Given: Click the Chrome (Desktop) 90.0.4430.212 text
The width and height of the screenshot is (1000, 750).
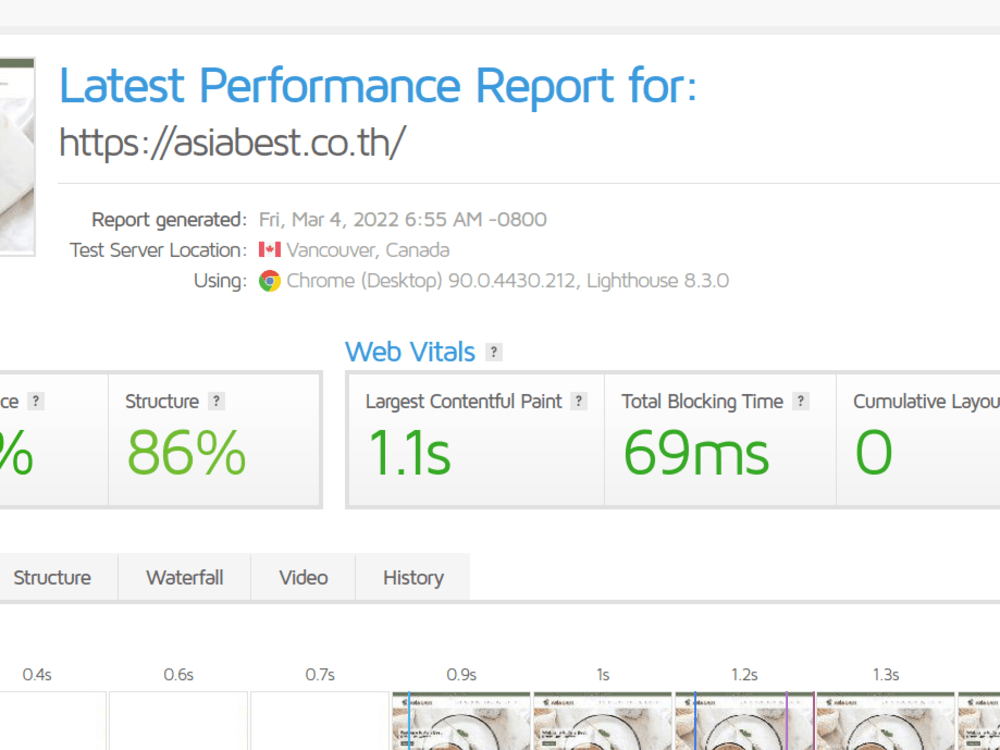Looking at the screenshot, I should pyautogui.click(x=508, y=281).
